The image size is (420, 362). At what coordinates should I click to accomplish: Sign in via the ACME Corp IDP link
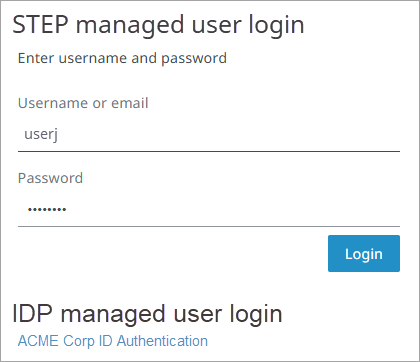click(x=113, y=341)
